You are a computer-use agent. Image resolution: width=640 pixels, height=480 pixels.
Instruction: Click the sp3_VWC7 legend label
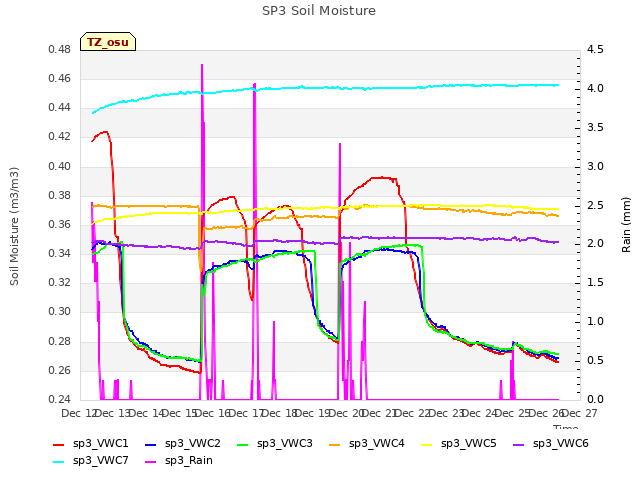[100, 460]
